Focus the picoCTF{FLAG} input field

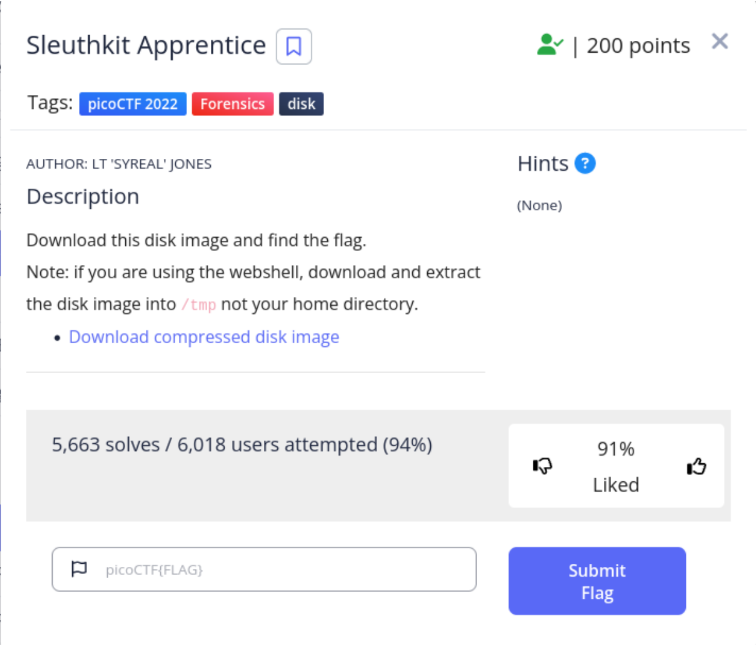[280, 570]
